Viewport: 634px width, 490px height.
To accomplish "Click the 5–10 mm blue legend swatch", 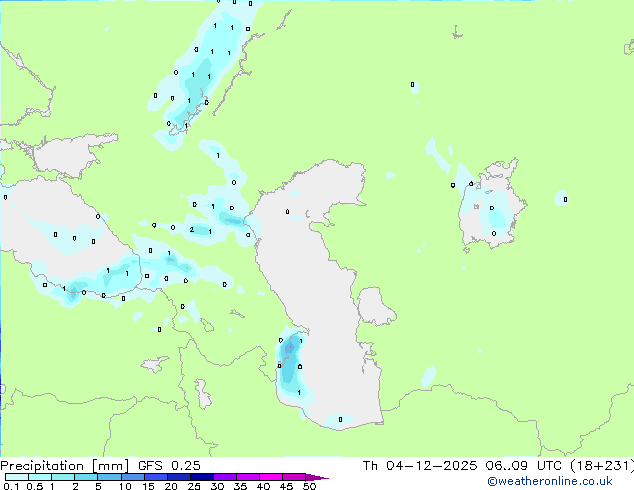I will point(110,477).
